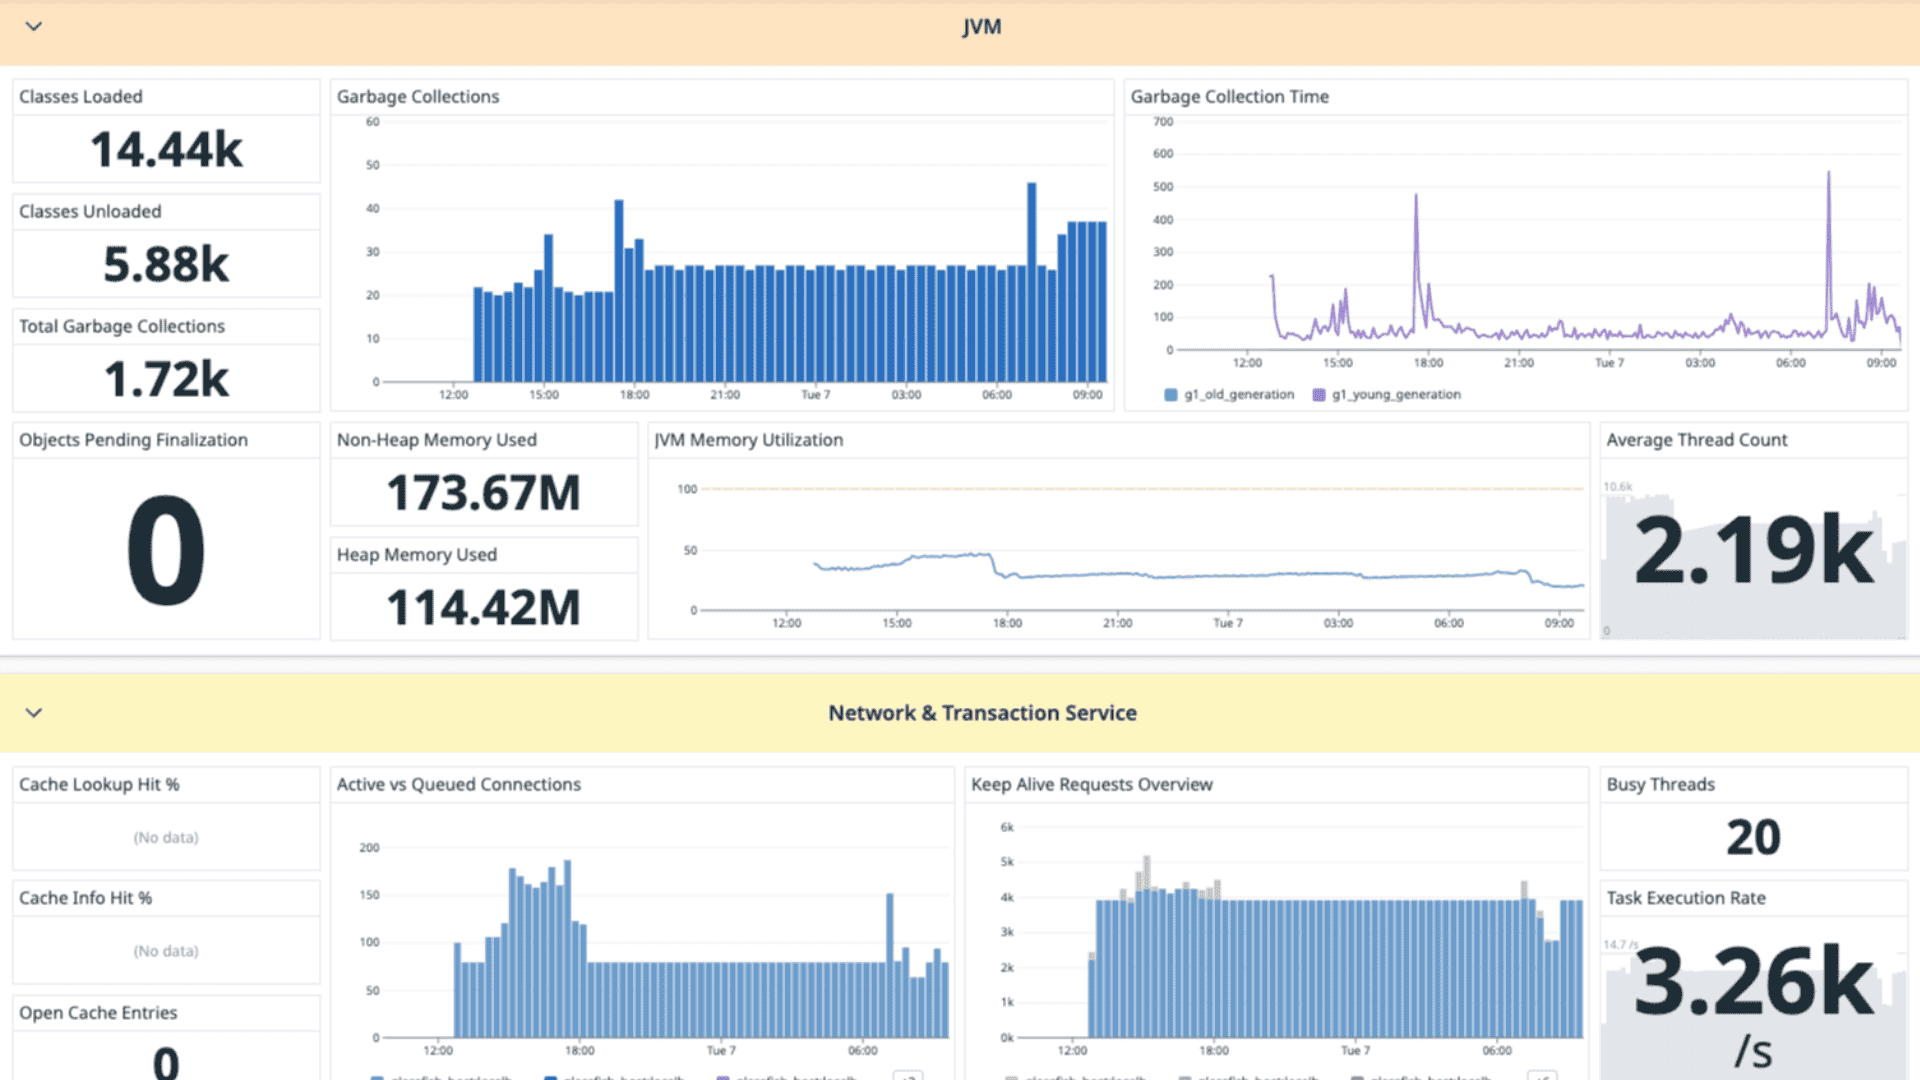Collapse the Network & Transaction Service group
Screen dimensions: 1920x1080
click(x=34, y=713)
